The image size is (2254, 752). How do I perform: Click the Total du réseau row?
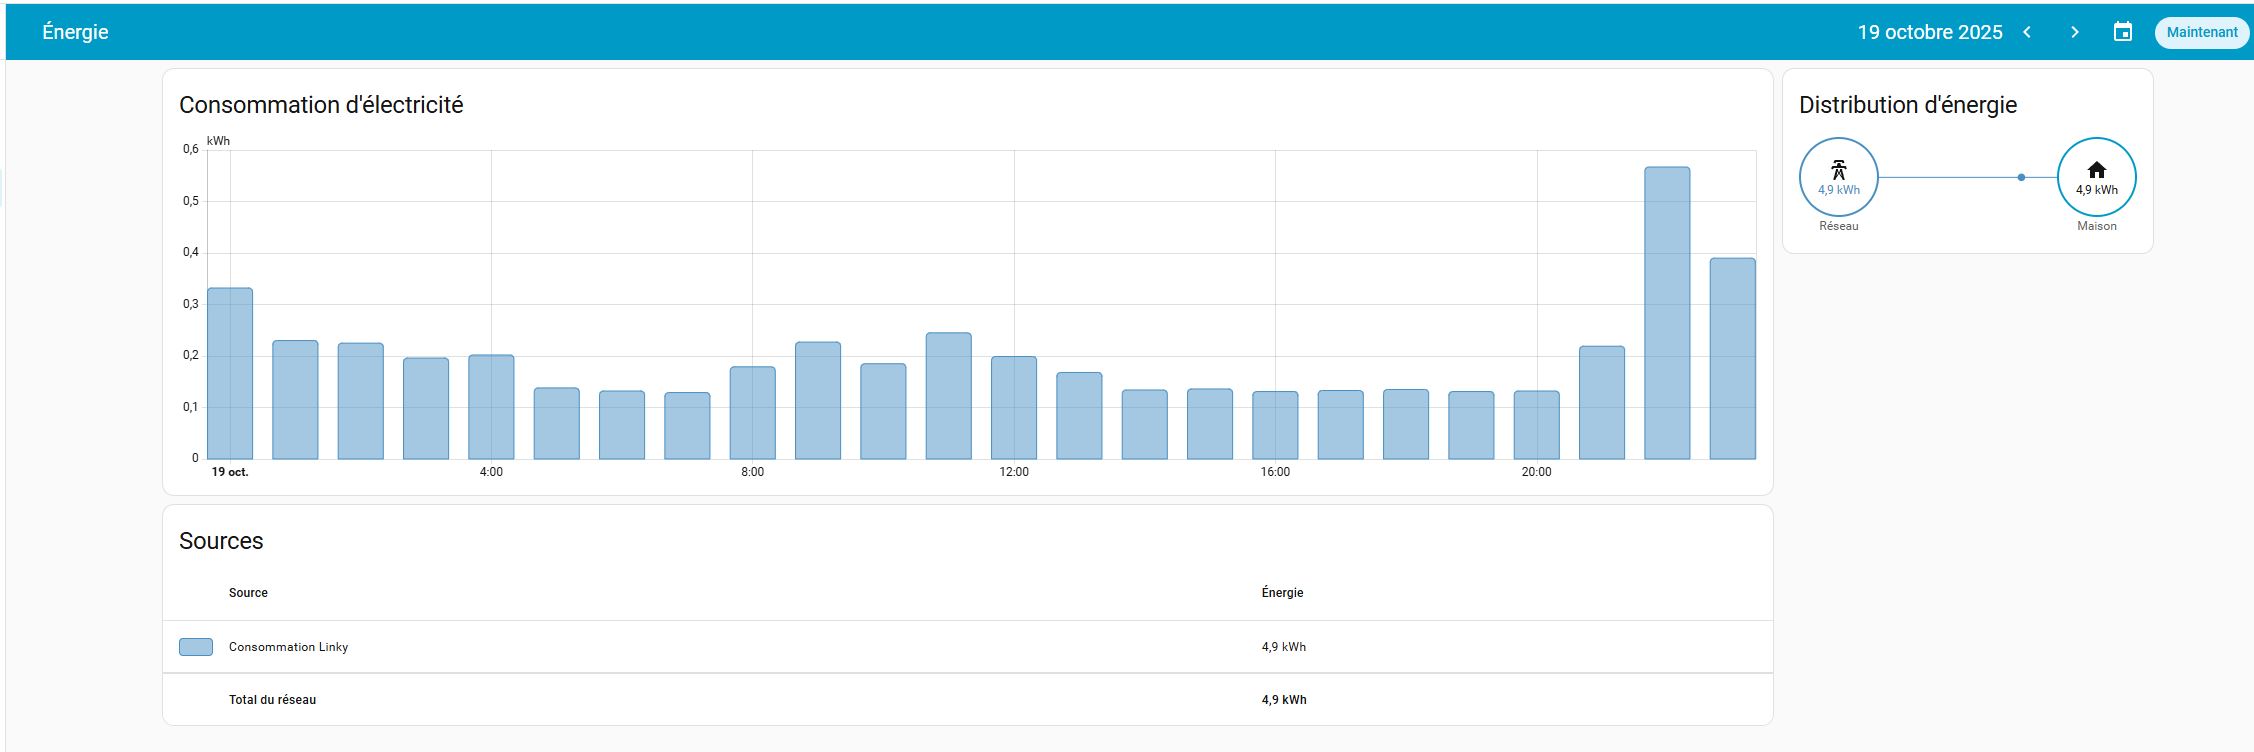click(x=272, y=700)
